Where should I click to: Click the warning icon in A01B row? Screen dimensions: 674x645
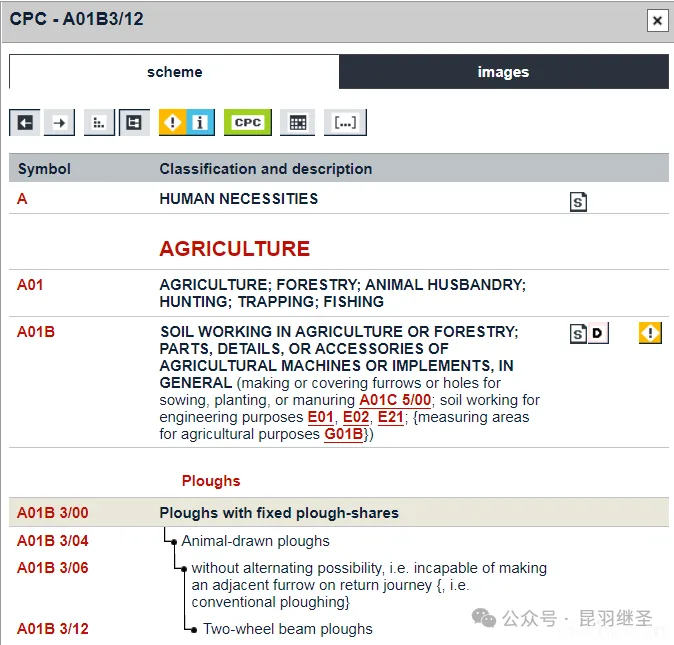coord(650,334)
